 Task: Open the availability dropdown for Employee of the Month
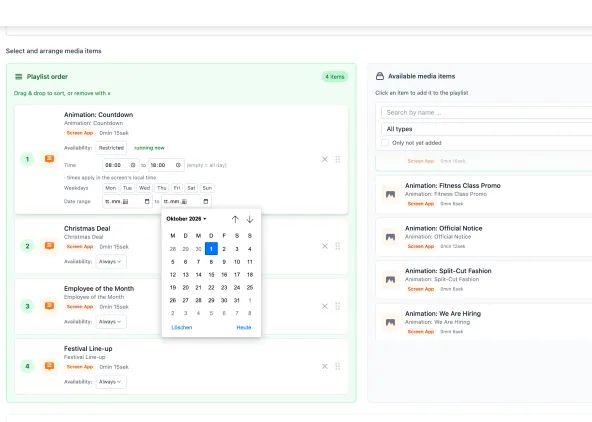[x=111, y=322]
